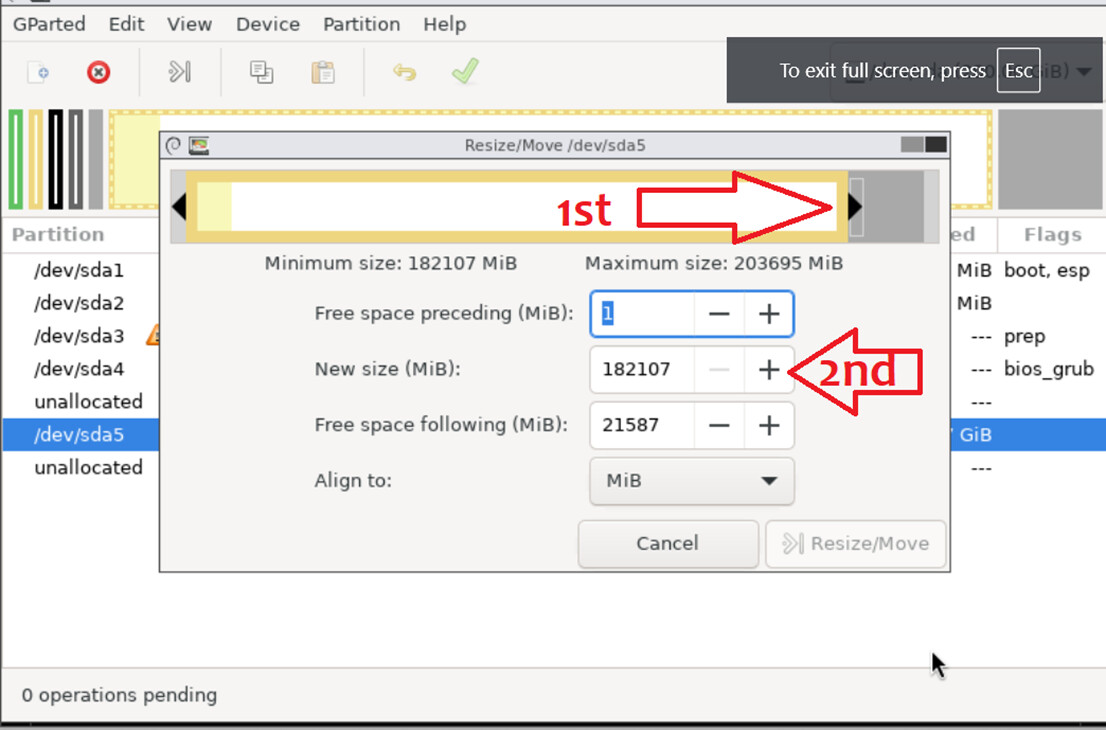Click the Copy partition toolbar icon

262,72
